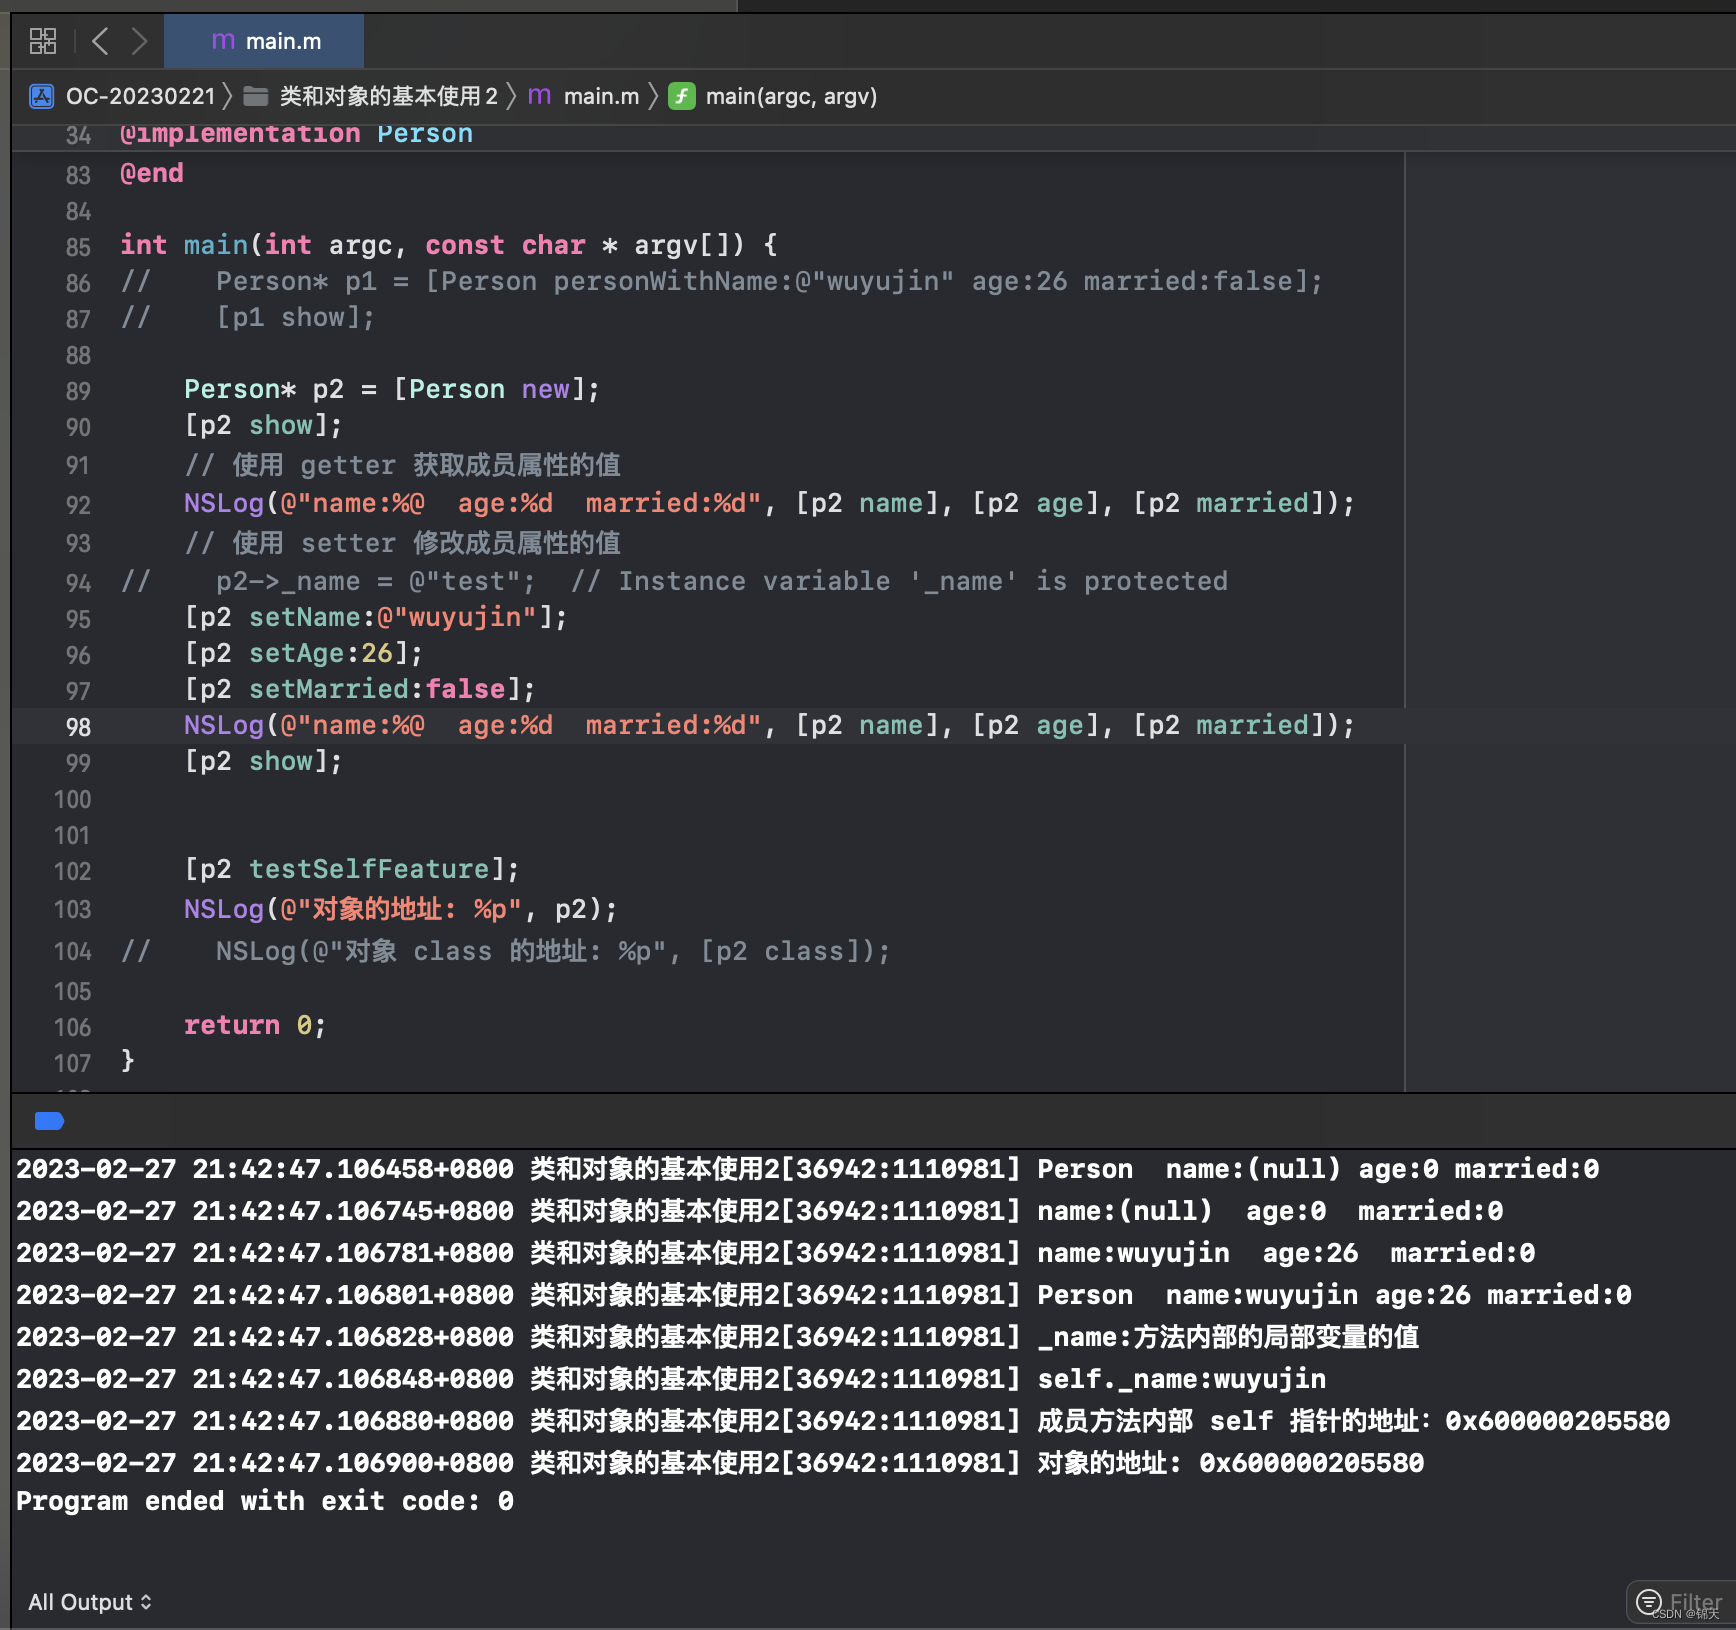Click the Filter icon in console
Screen dimensions: 1736x1630
[x=1649, y=1602]
